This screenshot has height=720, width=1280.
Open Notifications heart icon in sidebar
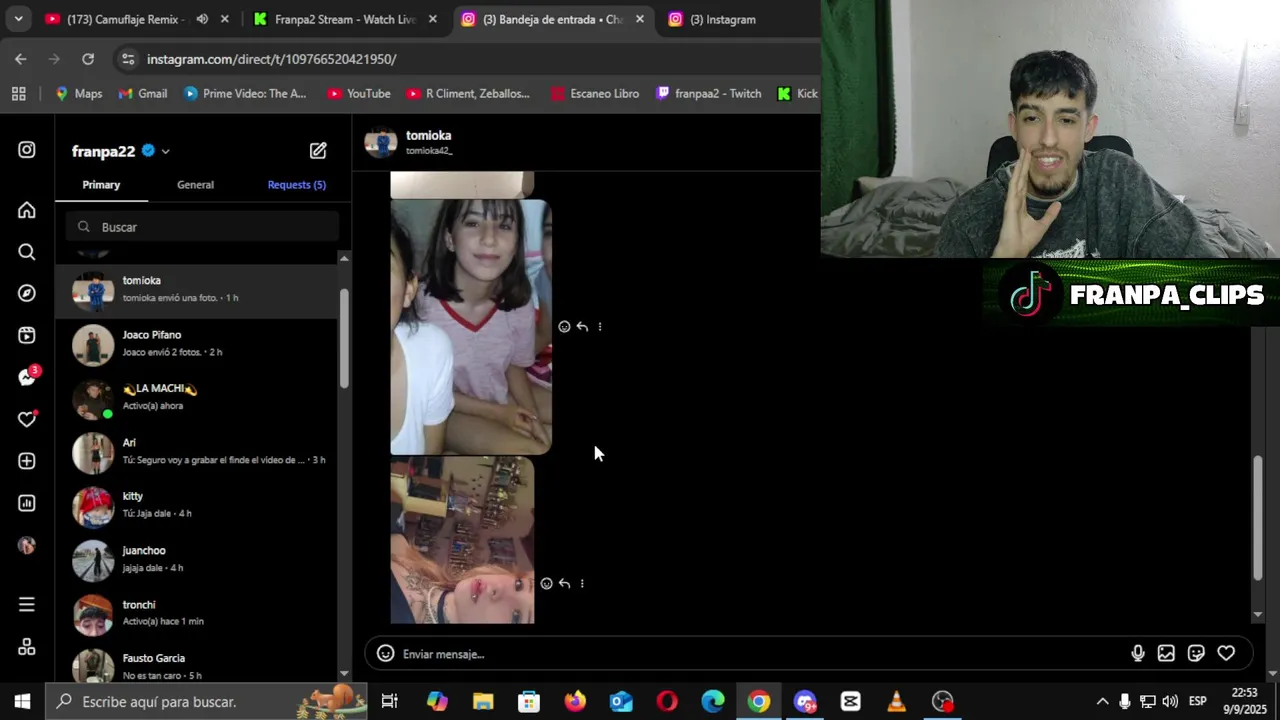pos(27,419)
